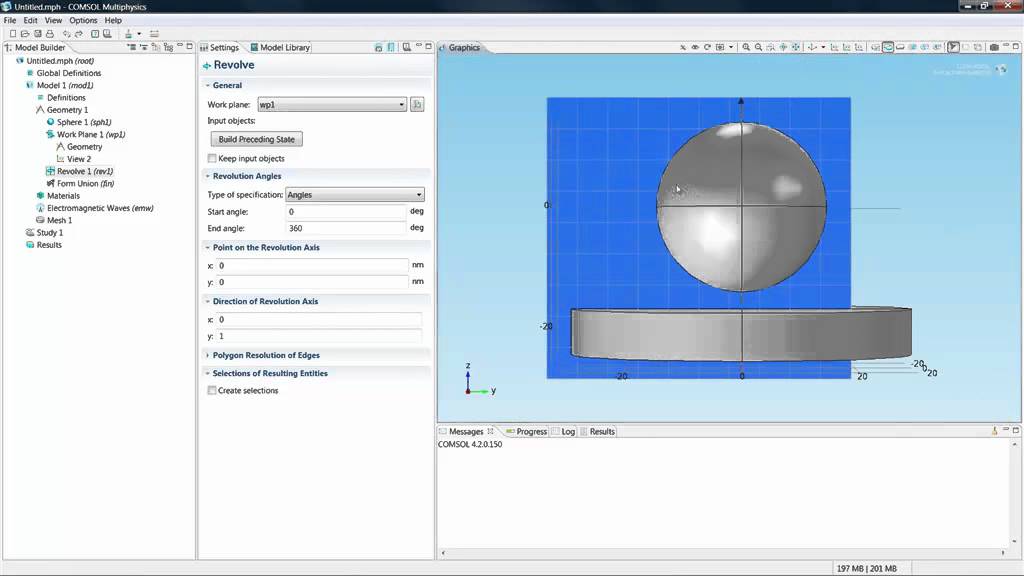Toggle highlighted wireframe rendering button

tap(888, 47)
